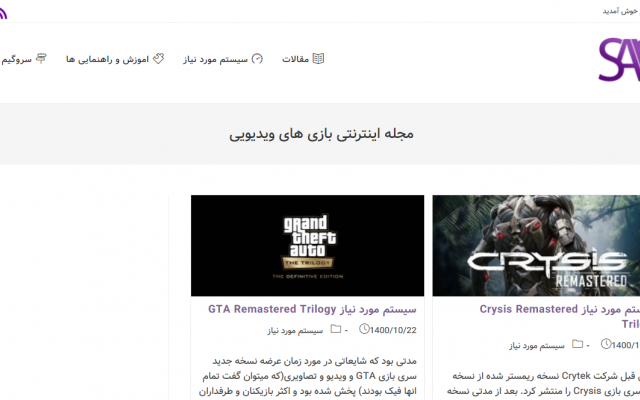Click the newspaper icon beside مقالات
The image size is (640, 400).
(x=318, y=59)
